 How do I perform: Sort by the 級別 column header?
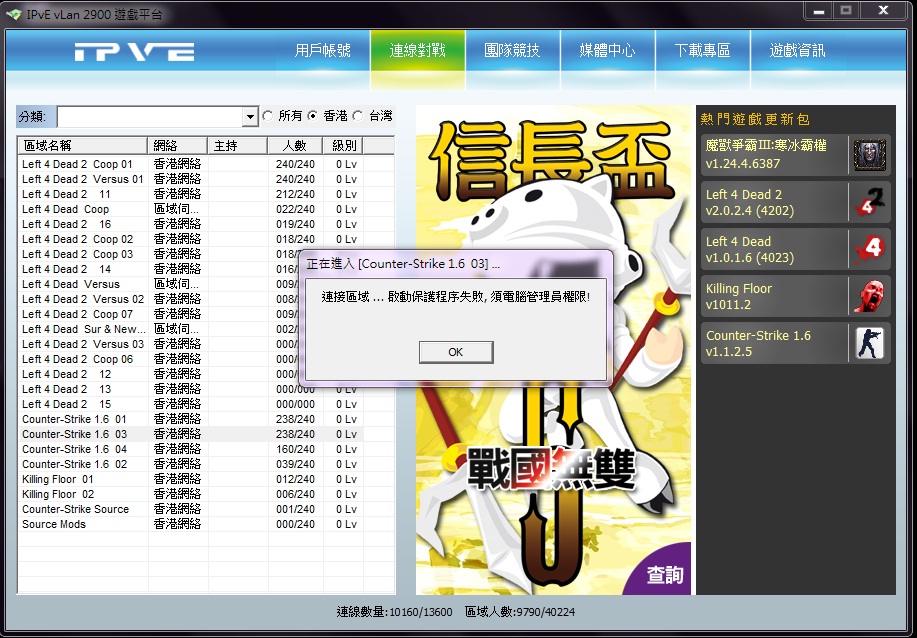[343, 145]
